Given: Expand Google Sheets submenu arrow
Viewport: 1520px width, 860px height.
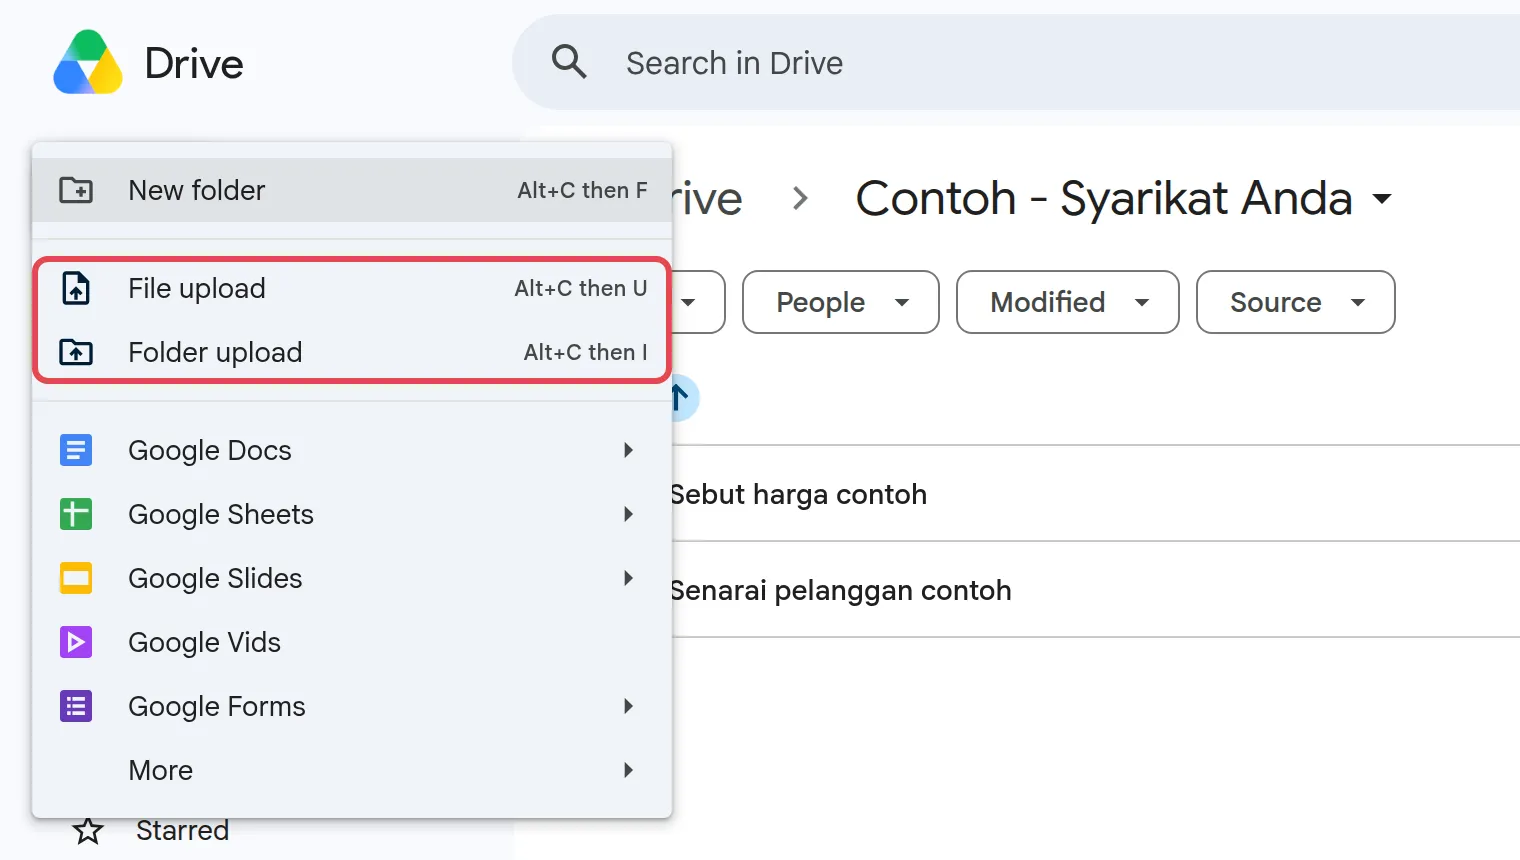Looking at the screenshot, I should (628, 514).
